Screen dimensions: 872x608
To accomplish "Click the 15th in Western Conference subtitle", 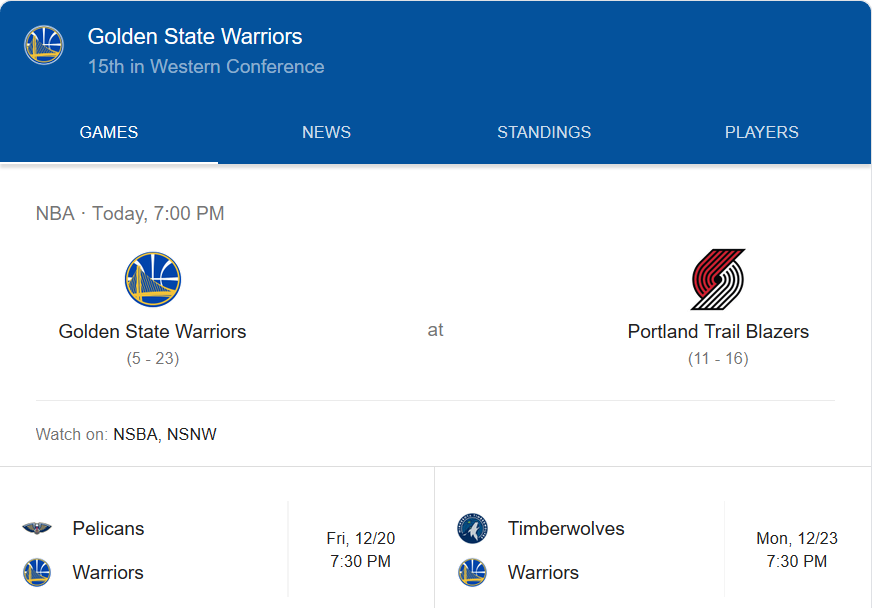I will tap(206, 67).
